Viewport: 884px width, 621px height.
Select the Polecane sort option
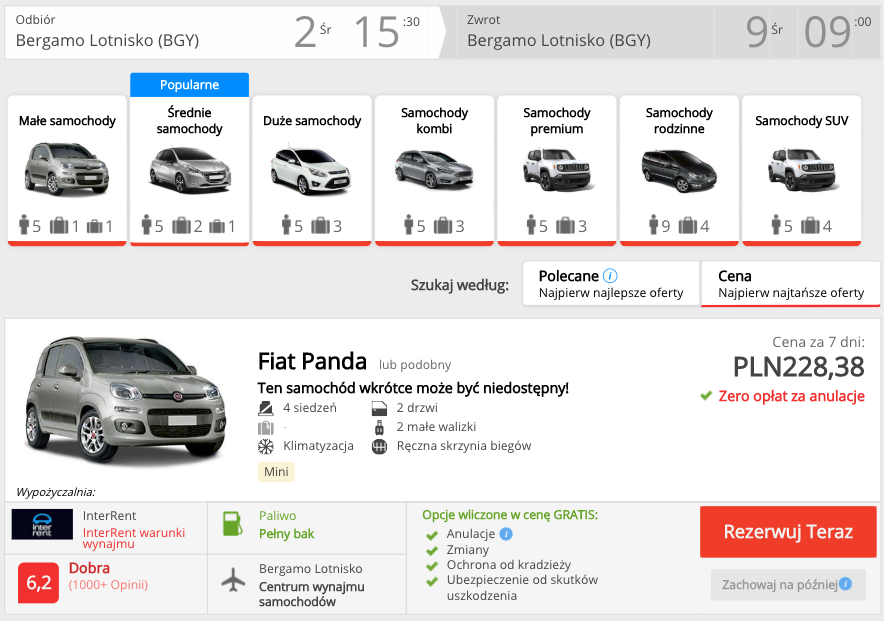(610, 283)
